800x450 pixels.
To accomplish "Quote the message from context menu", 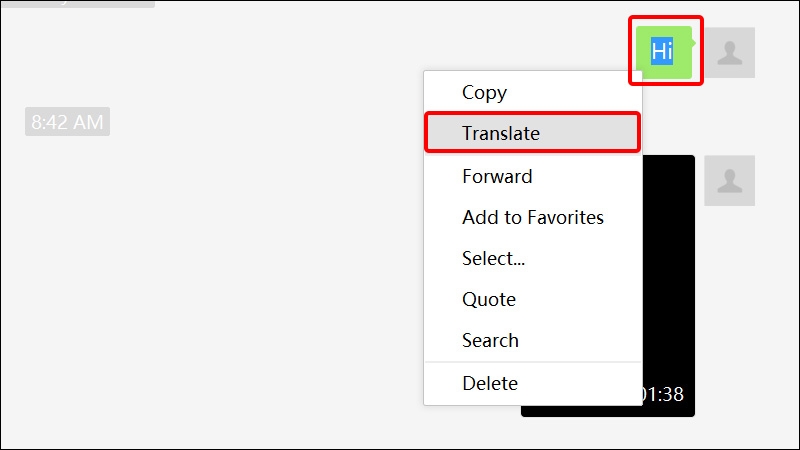I will coord(489,299).
